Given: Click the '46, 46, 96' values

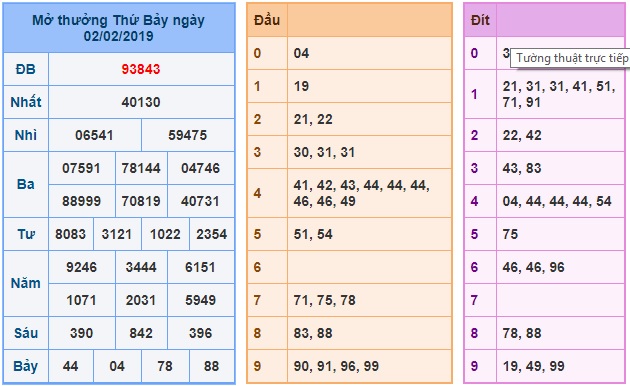Looking at the screenshot, I should [534, 267].
